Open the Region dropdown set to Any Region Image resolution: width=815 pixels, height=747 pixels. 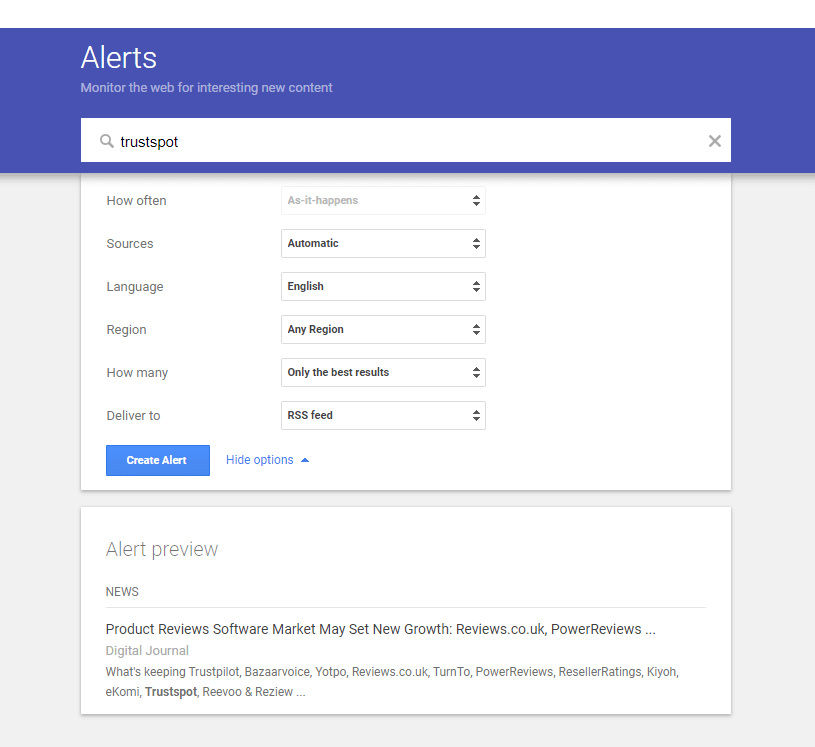pyautogui.click(x=383, y=330)
